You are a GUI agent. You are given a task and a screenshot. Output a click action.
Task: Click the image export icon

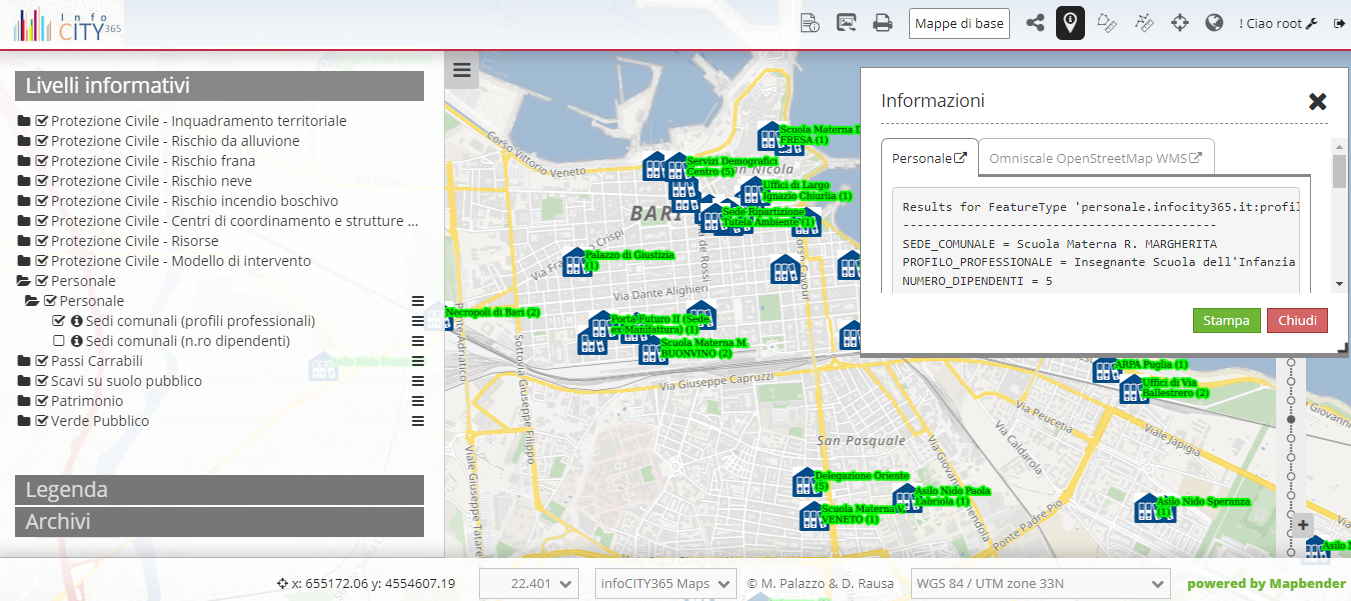tap(846, 23)
